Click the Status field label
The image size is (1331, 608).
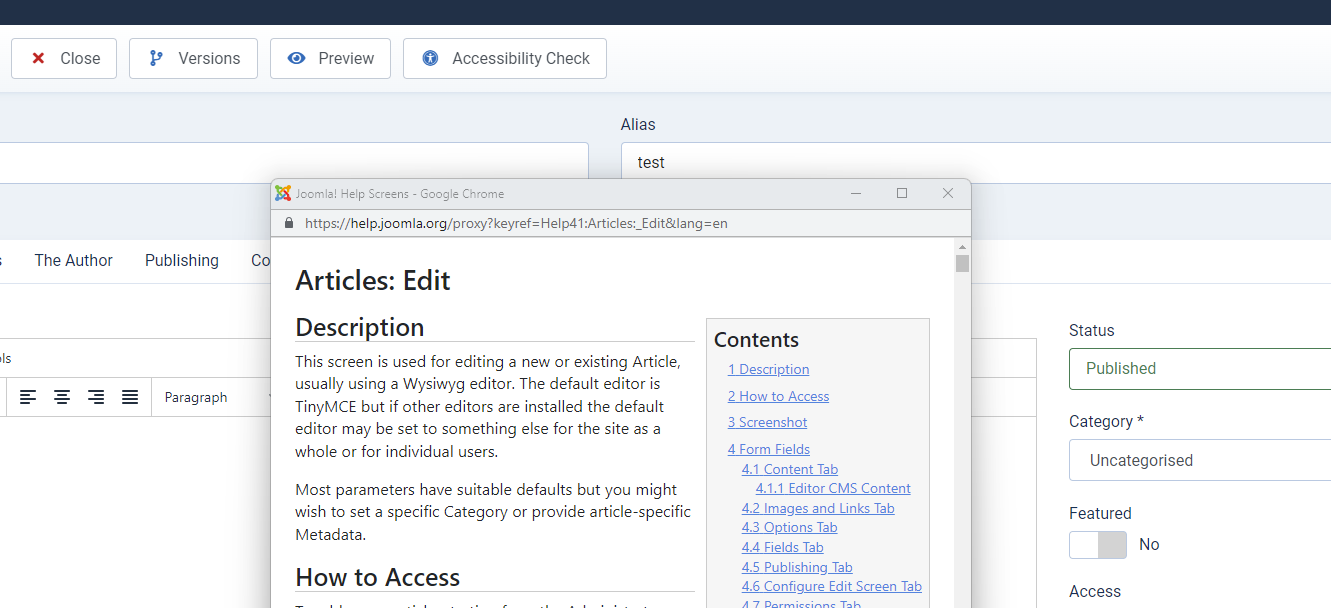pos(1091,330)
